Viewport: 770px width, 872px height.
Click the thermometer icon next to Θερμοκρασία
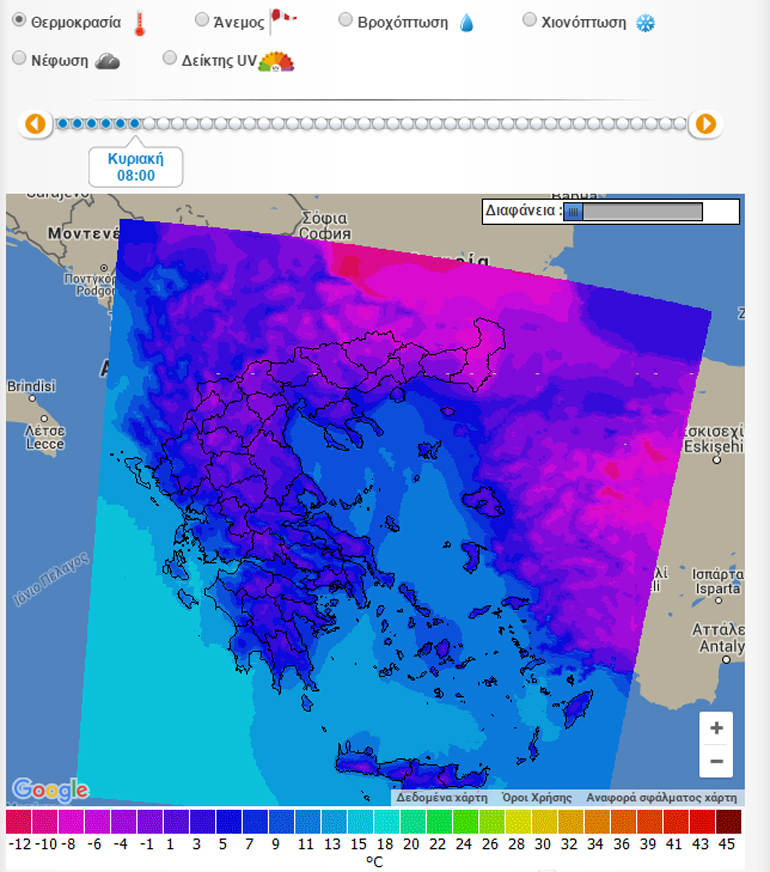tap(139, 23)
